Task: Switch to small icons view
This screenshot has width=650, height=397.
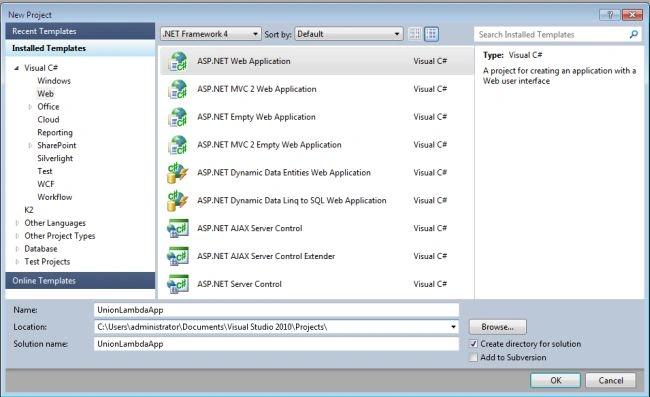Action: point(415,34)
